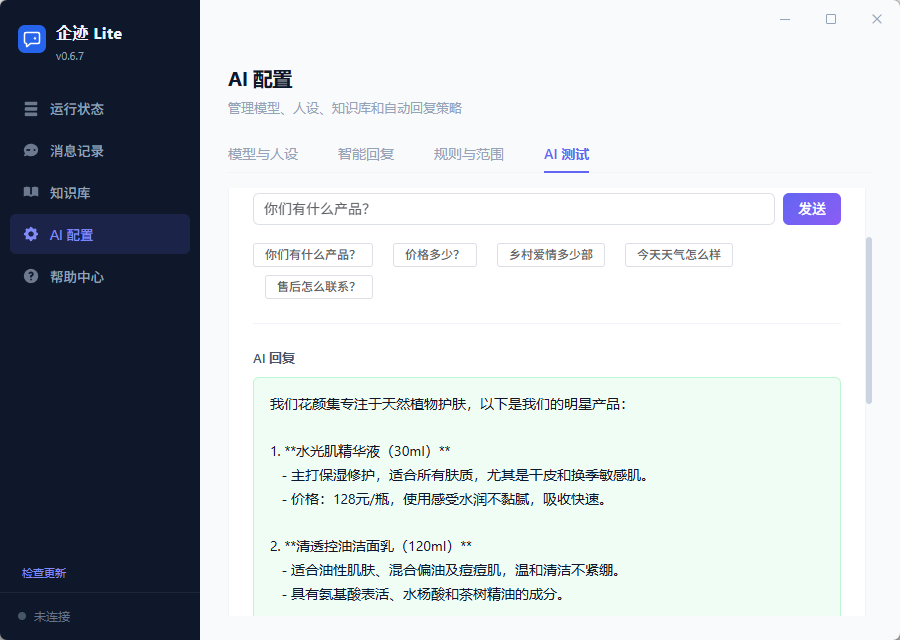
Task: Open the 规则与范围 tab
Action: tap(468, 155)
